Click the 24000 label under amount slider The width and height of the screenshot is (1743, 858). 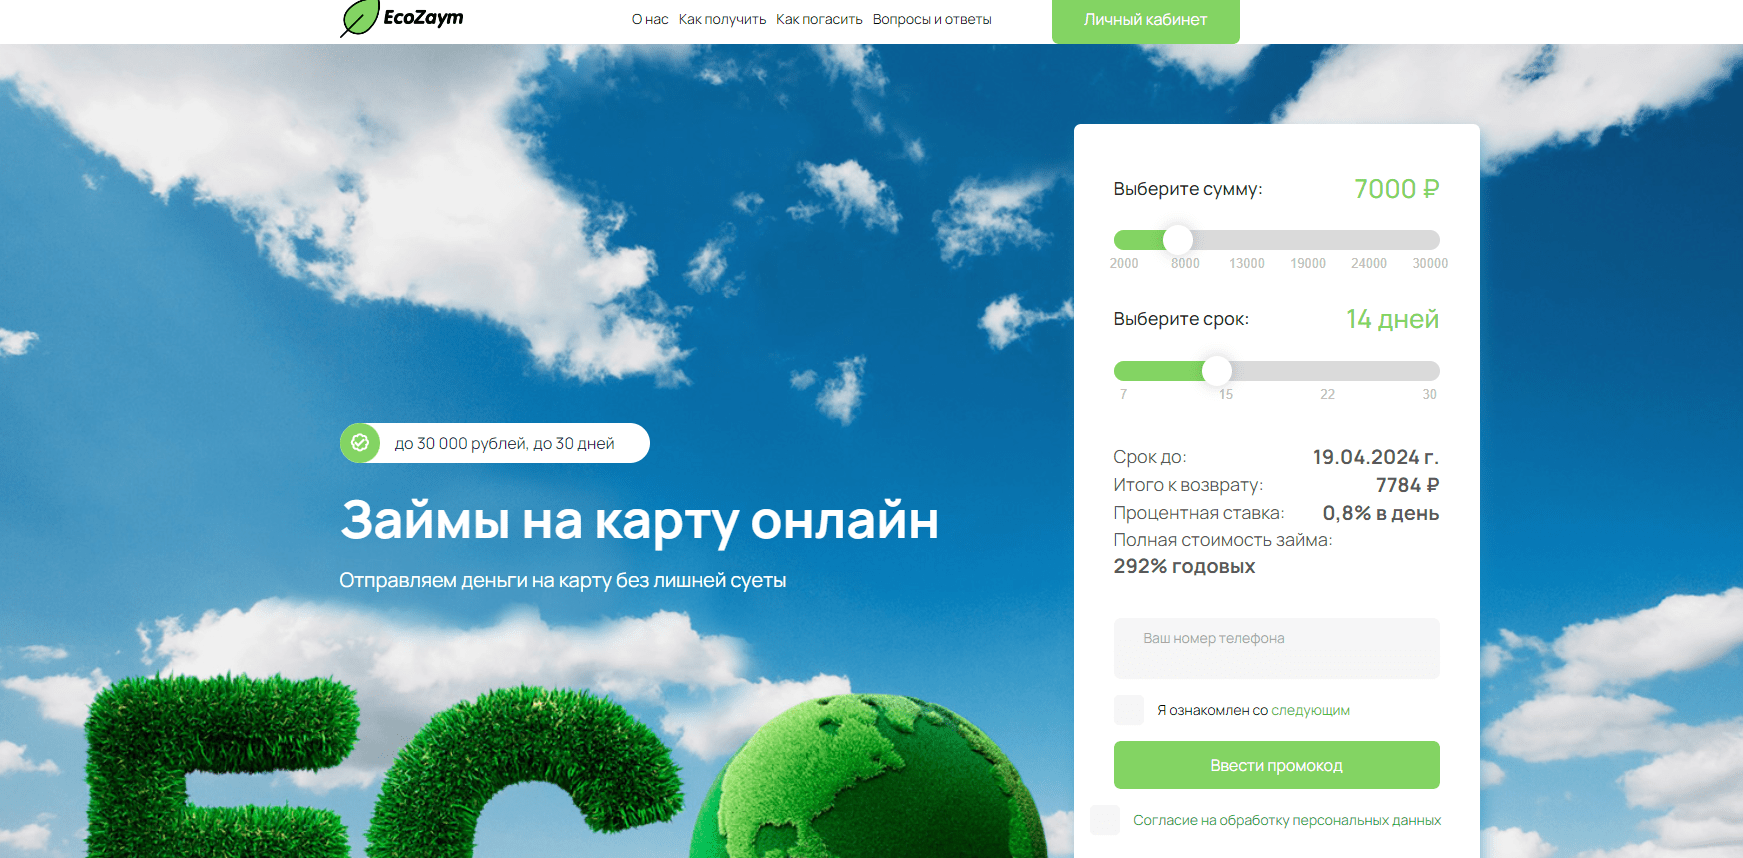coord(1369,264)
